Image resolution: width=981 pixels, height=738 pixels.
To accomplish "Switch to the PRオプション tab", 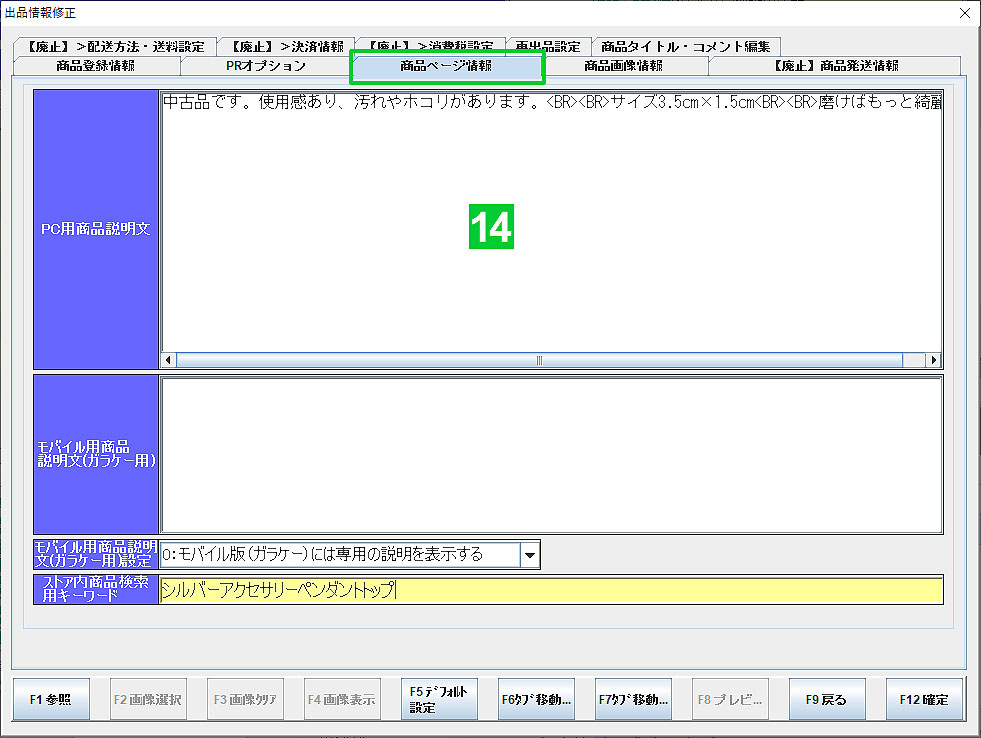I will coord(265,66).
